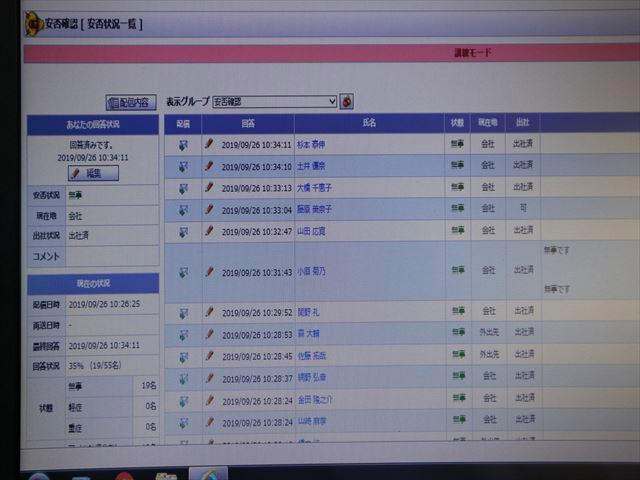This screenshot has width=640, height=480.
Task: Click the pencil icon in the 10:31:43 row
Action: [x=209, y=272]
